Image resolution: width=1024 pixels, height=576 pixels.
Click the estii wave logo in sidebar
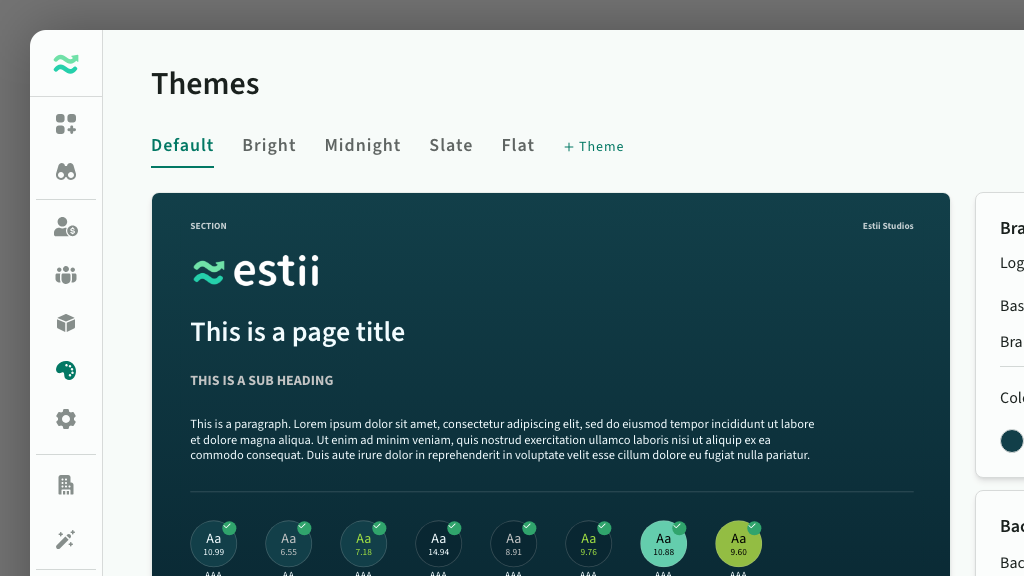[66, 65]
